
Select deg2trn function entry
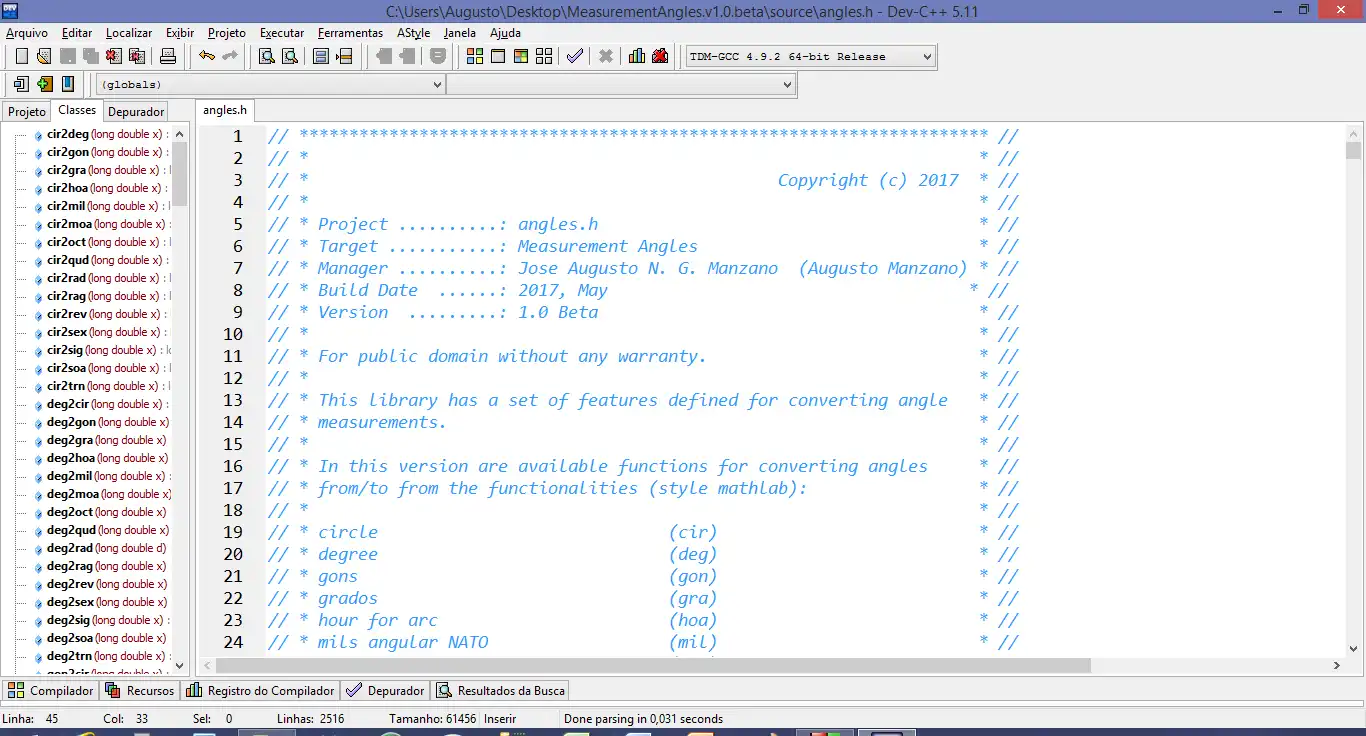point(101,656)
